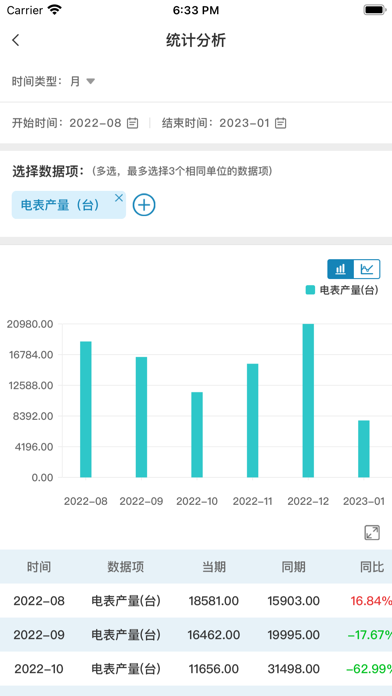Click the 同比 column header

[x=372, y=566]
